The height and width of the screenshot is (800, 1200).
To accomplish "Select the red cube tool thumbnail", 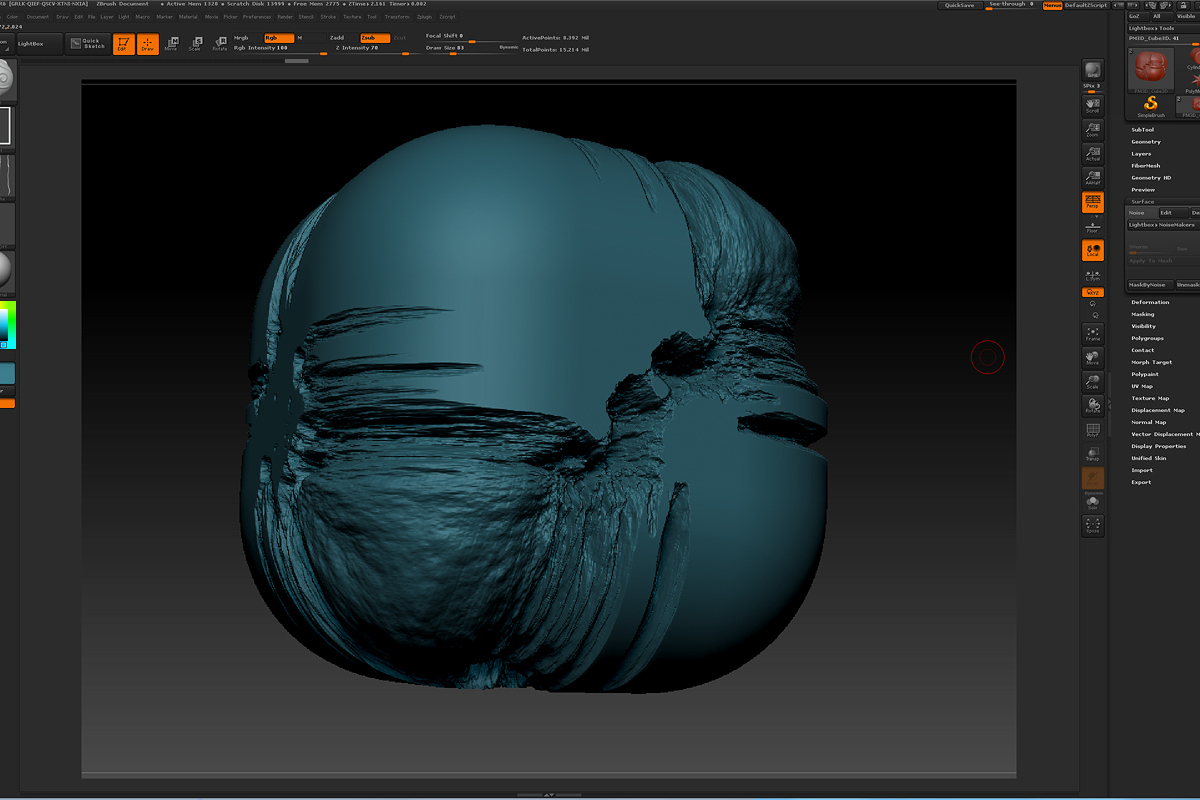I will tap(1150, 70).
